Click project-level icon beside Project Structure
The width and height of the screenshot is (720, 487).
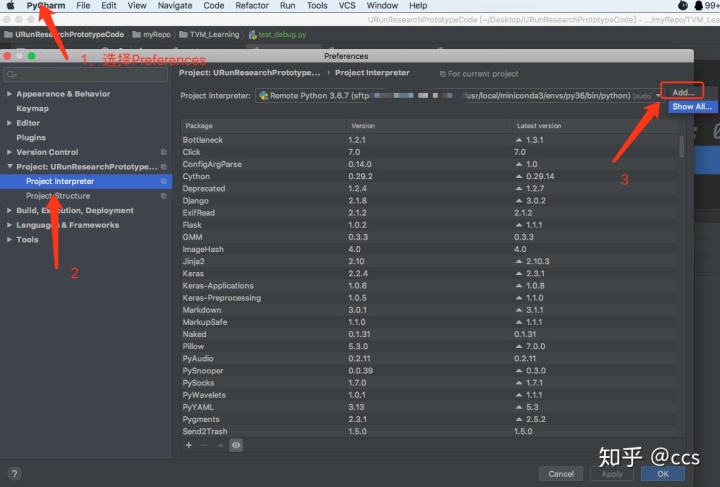pos(163,196)
